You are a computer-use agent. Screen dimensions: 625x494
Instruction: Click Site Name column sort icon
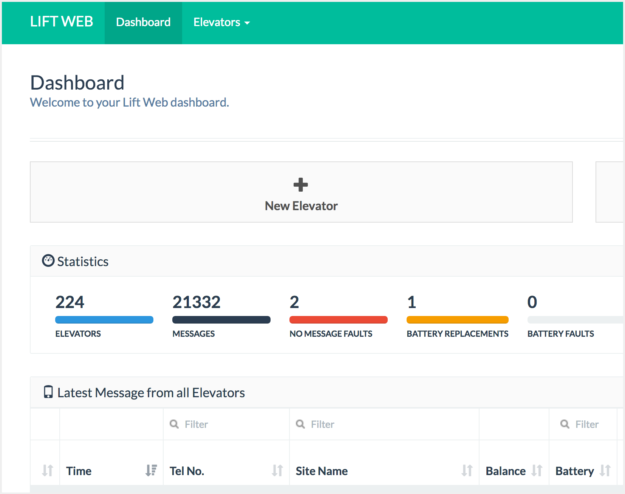tap(467, 470)
